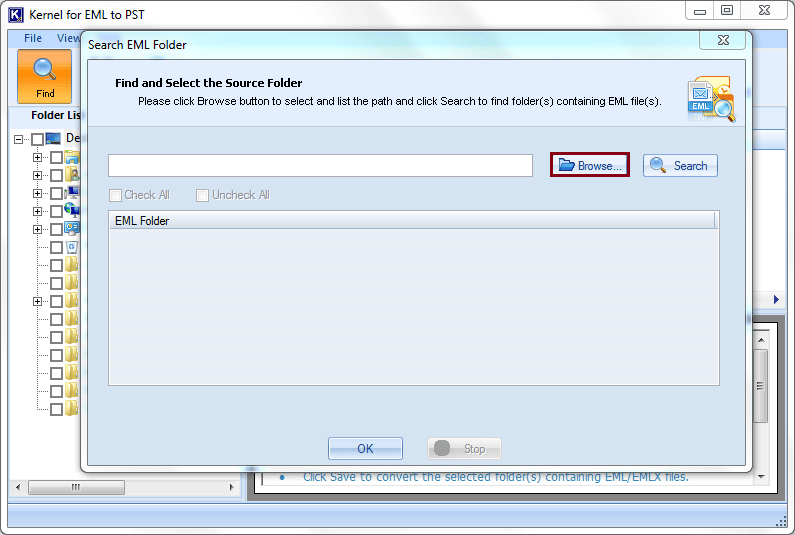Screen dimensions: 795x535
Task: Click the Find magnifier toolbar button
Action: [45, 76]
